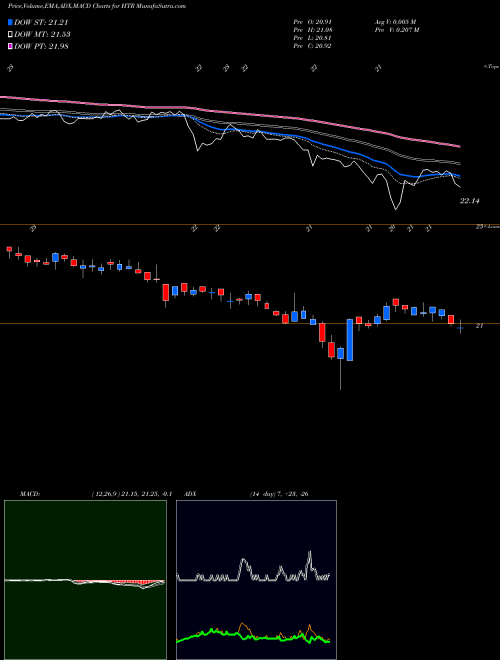
Task: Click the 'Pre H: 21.08' high value
Action: [312, 30]
